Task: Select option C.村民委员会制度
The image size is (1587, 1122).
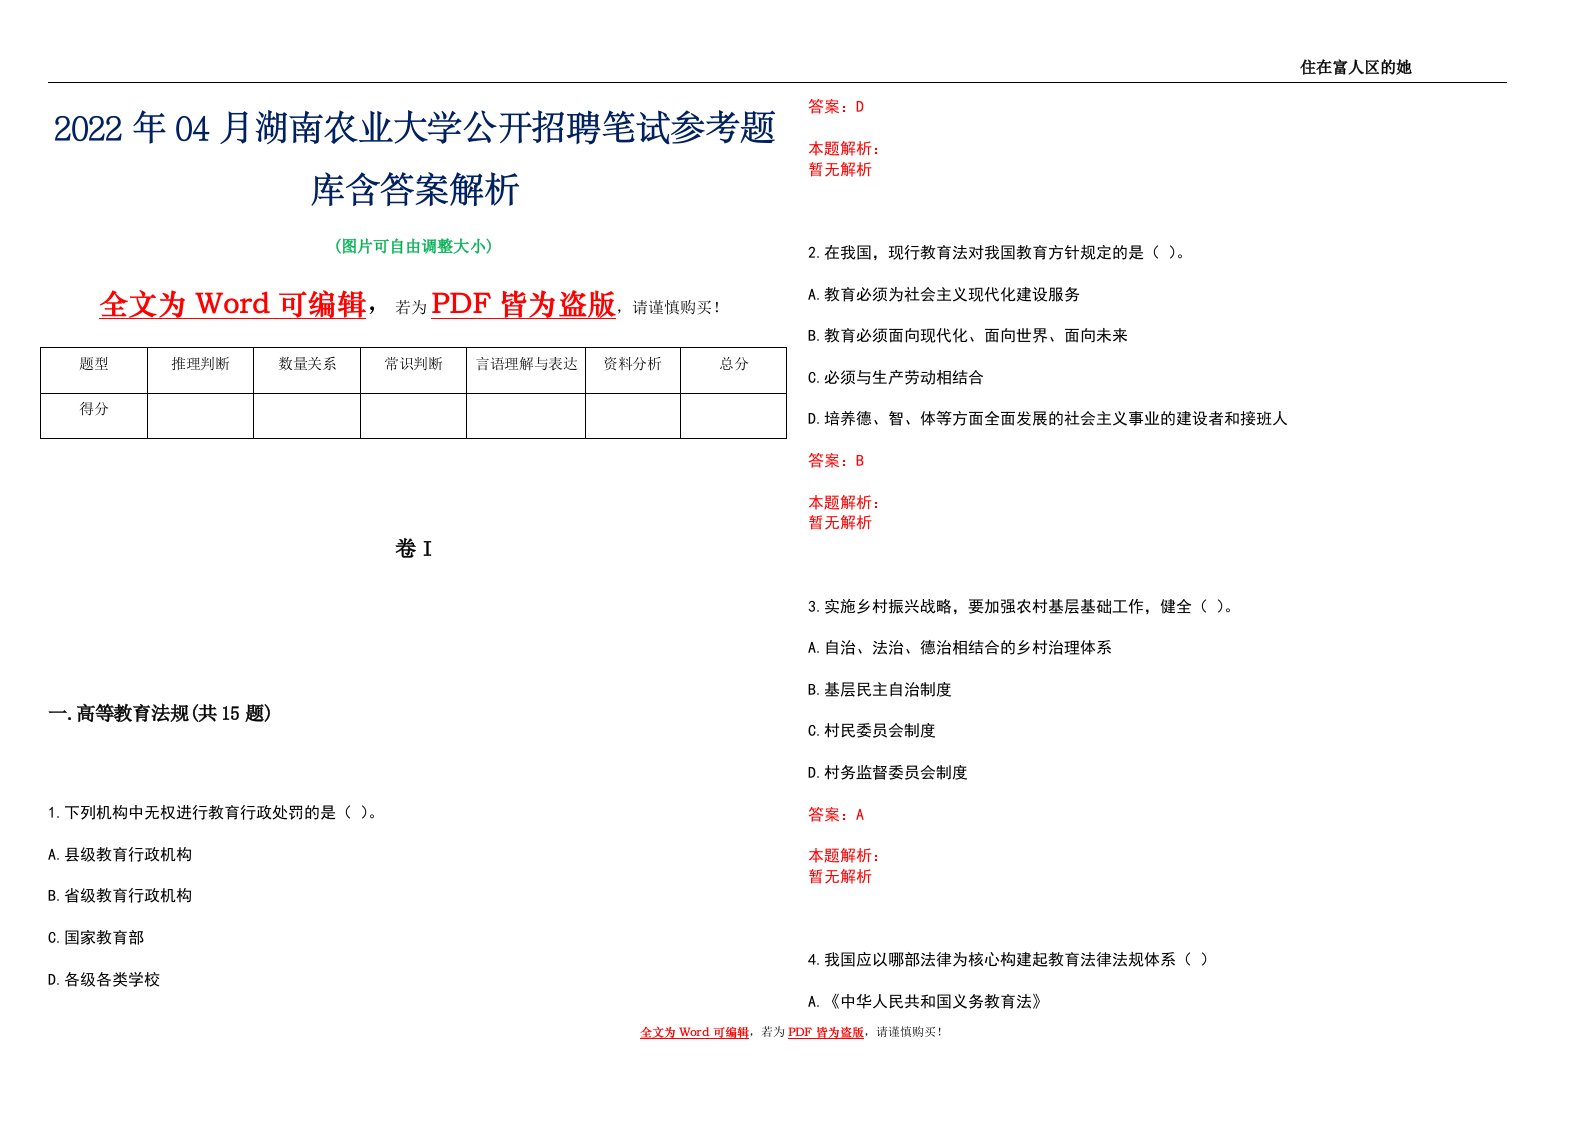Action: click(x=872, y=731)
